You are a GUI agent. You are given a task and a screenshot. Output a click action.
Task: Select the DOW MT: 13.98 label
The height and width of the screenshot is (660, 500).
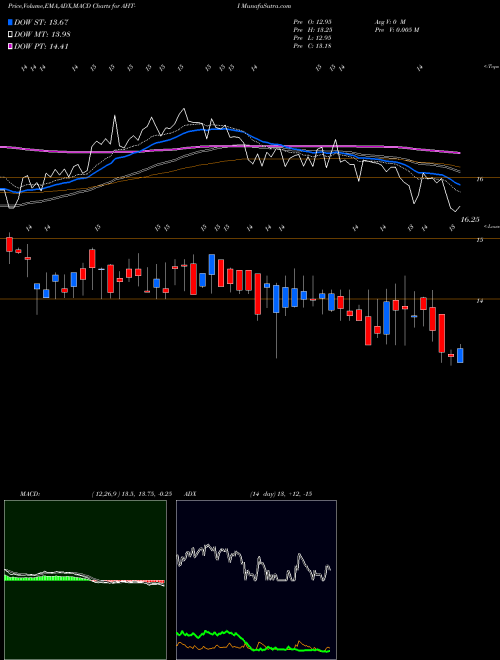point(42,35)
